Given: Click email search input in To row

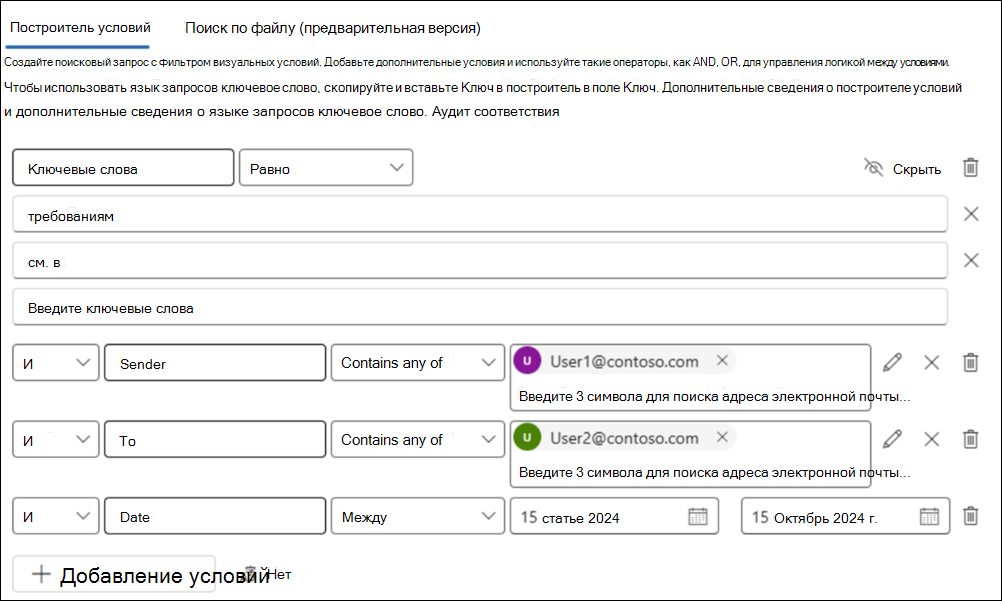Looking at the screenshot, I should (x=690, y=472).
